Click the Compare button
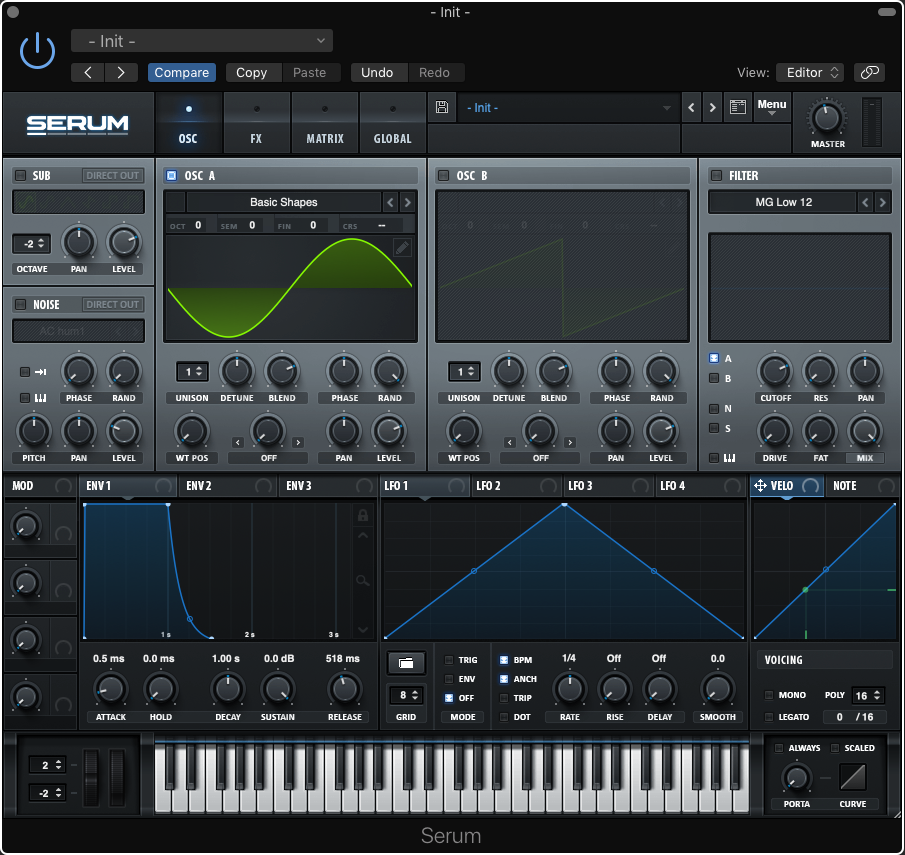 click(x=182, y=73)
